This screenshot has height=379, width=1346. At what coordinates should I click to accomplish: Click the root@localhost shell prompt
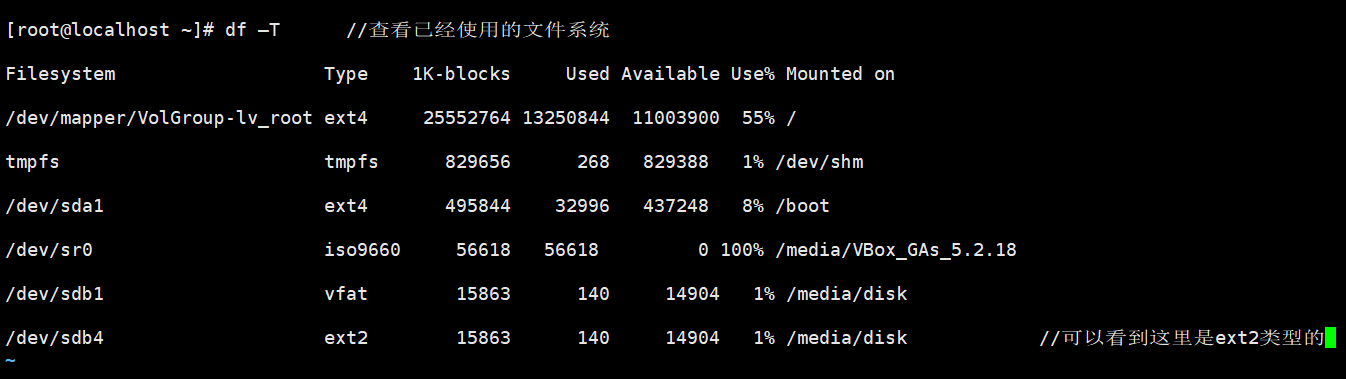[110, 30]
